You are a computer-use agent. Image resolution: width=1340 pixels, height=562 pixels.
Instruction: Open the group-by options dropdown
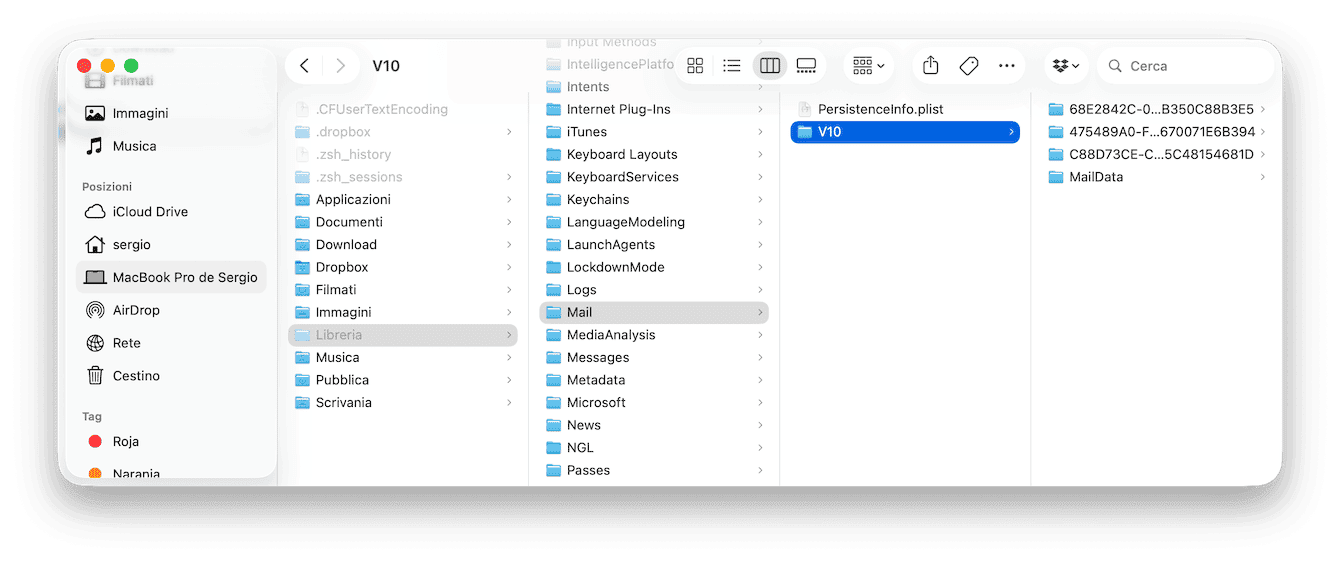(868, 66)
